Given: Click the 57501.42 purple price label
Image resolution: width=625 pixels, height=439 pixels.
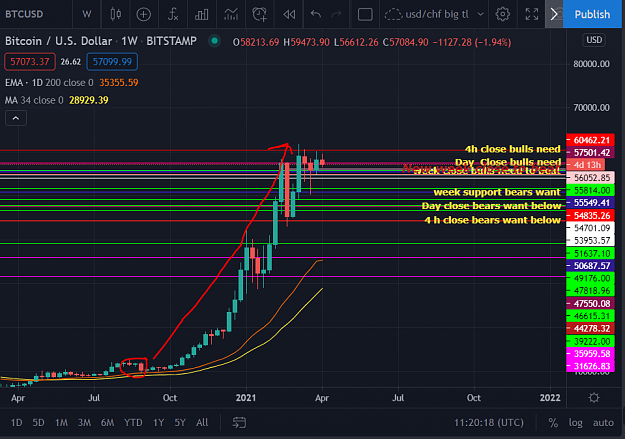Looking at the screenshot, I should 590,152.
